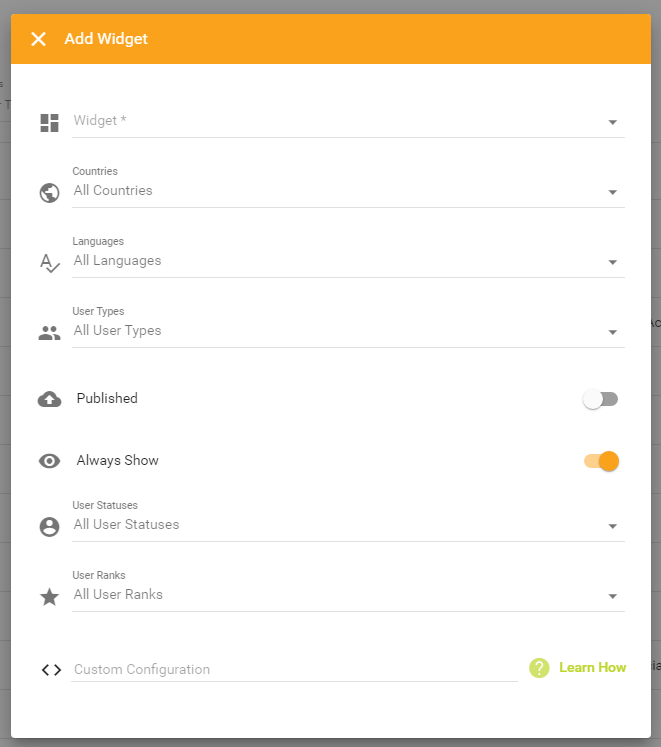
Task: Click the account circle icon beside User Statuses
Action: [50, 527]
